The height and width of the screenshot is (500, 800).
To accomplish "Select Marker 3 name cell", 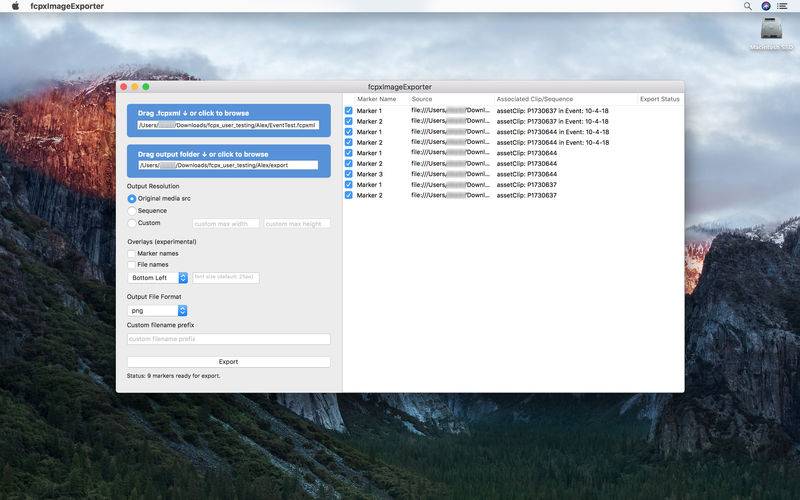I will coord(369,174).
